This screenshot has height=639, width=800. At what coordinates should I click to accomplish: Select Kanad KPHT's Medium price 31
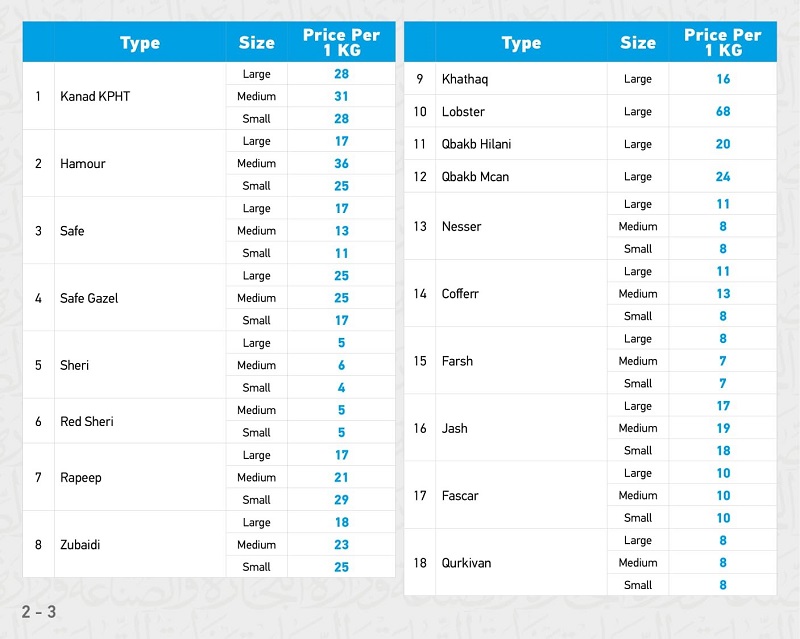point(342,97)
